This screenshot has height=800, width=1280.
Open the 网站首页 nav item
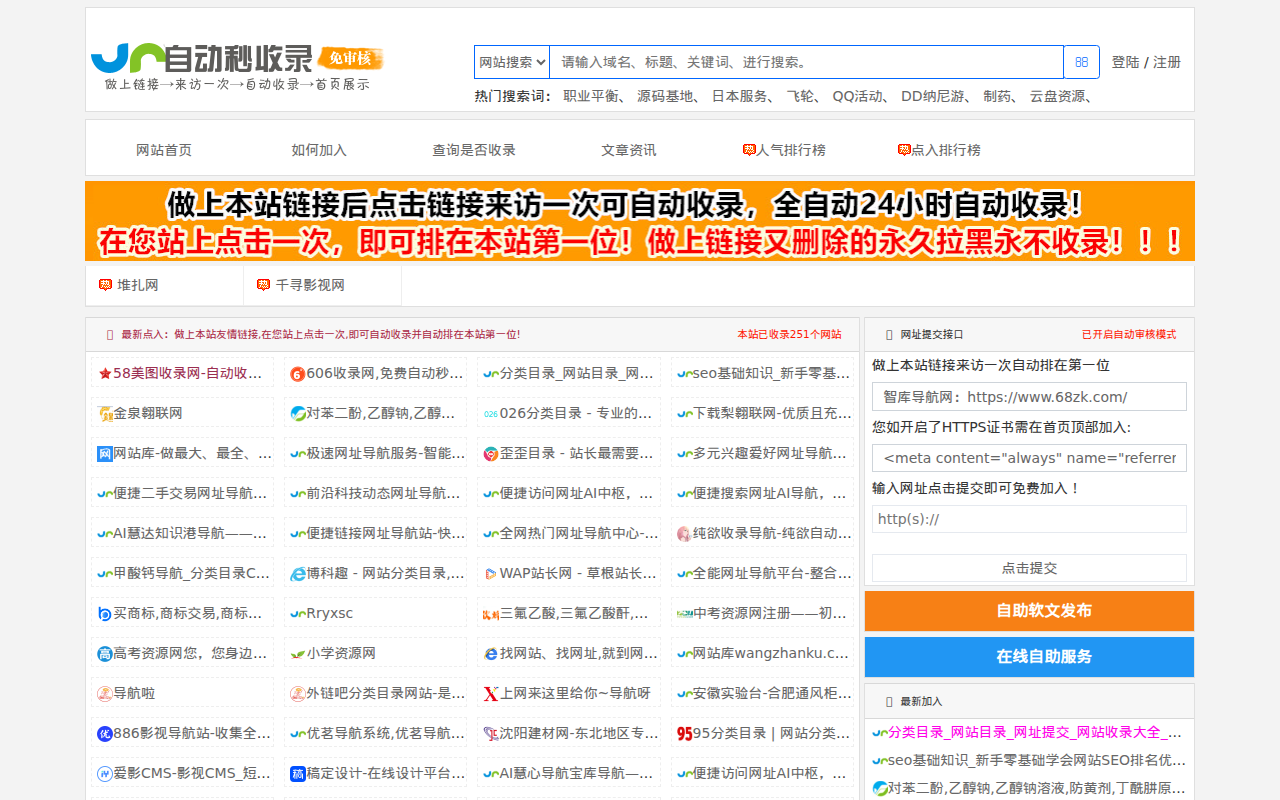pyautogui.click(x=164, y=150)
